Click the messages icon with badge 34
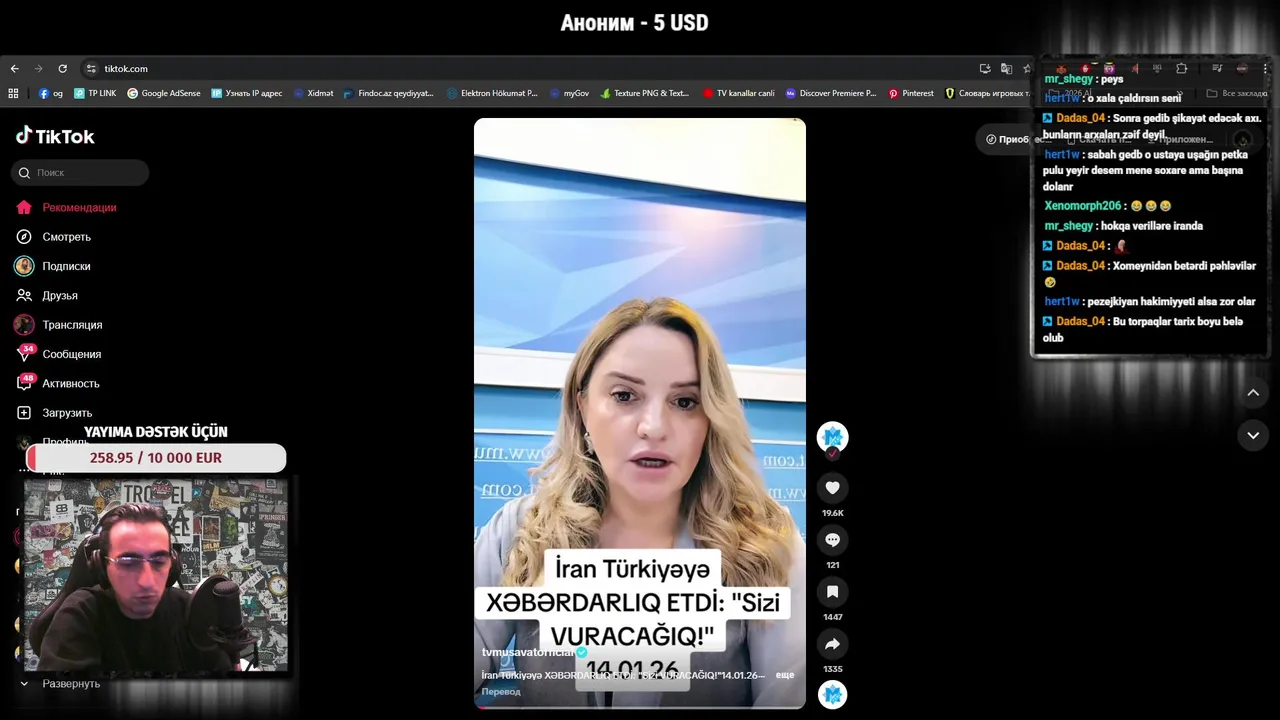Screen dimensions: 1280x720 pos(24,354)
